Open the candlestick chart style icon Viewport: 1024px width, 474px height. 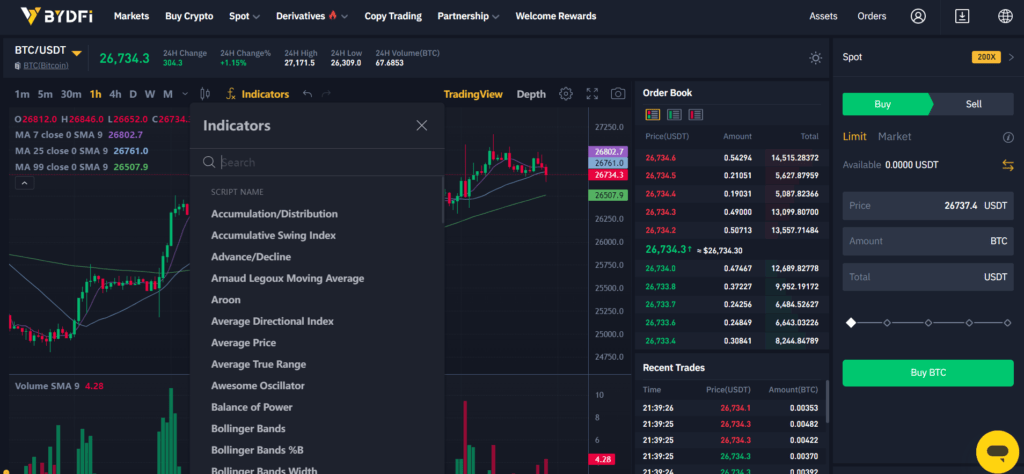coord(206,94)
